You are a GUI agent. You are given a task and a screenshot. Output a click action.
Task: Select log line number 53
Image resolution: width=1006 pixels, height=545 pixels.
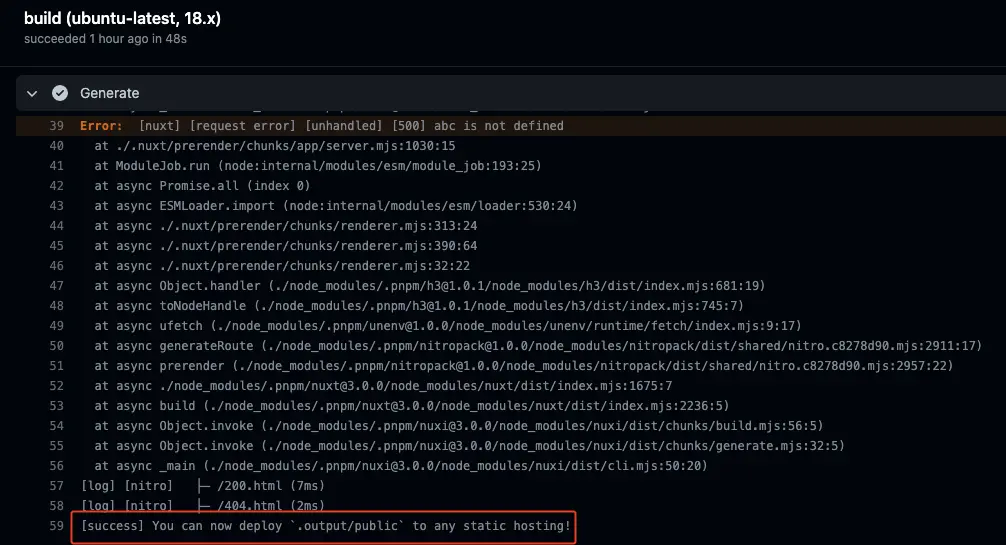tap(56, 406)
